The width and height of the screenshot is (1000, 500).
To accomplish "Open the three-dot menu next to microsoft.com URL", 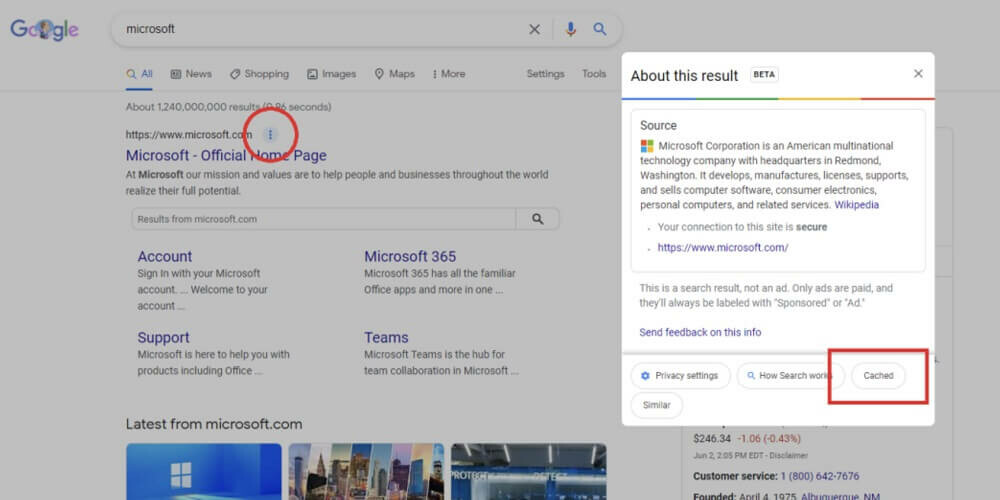I will point(270,135).
